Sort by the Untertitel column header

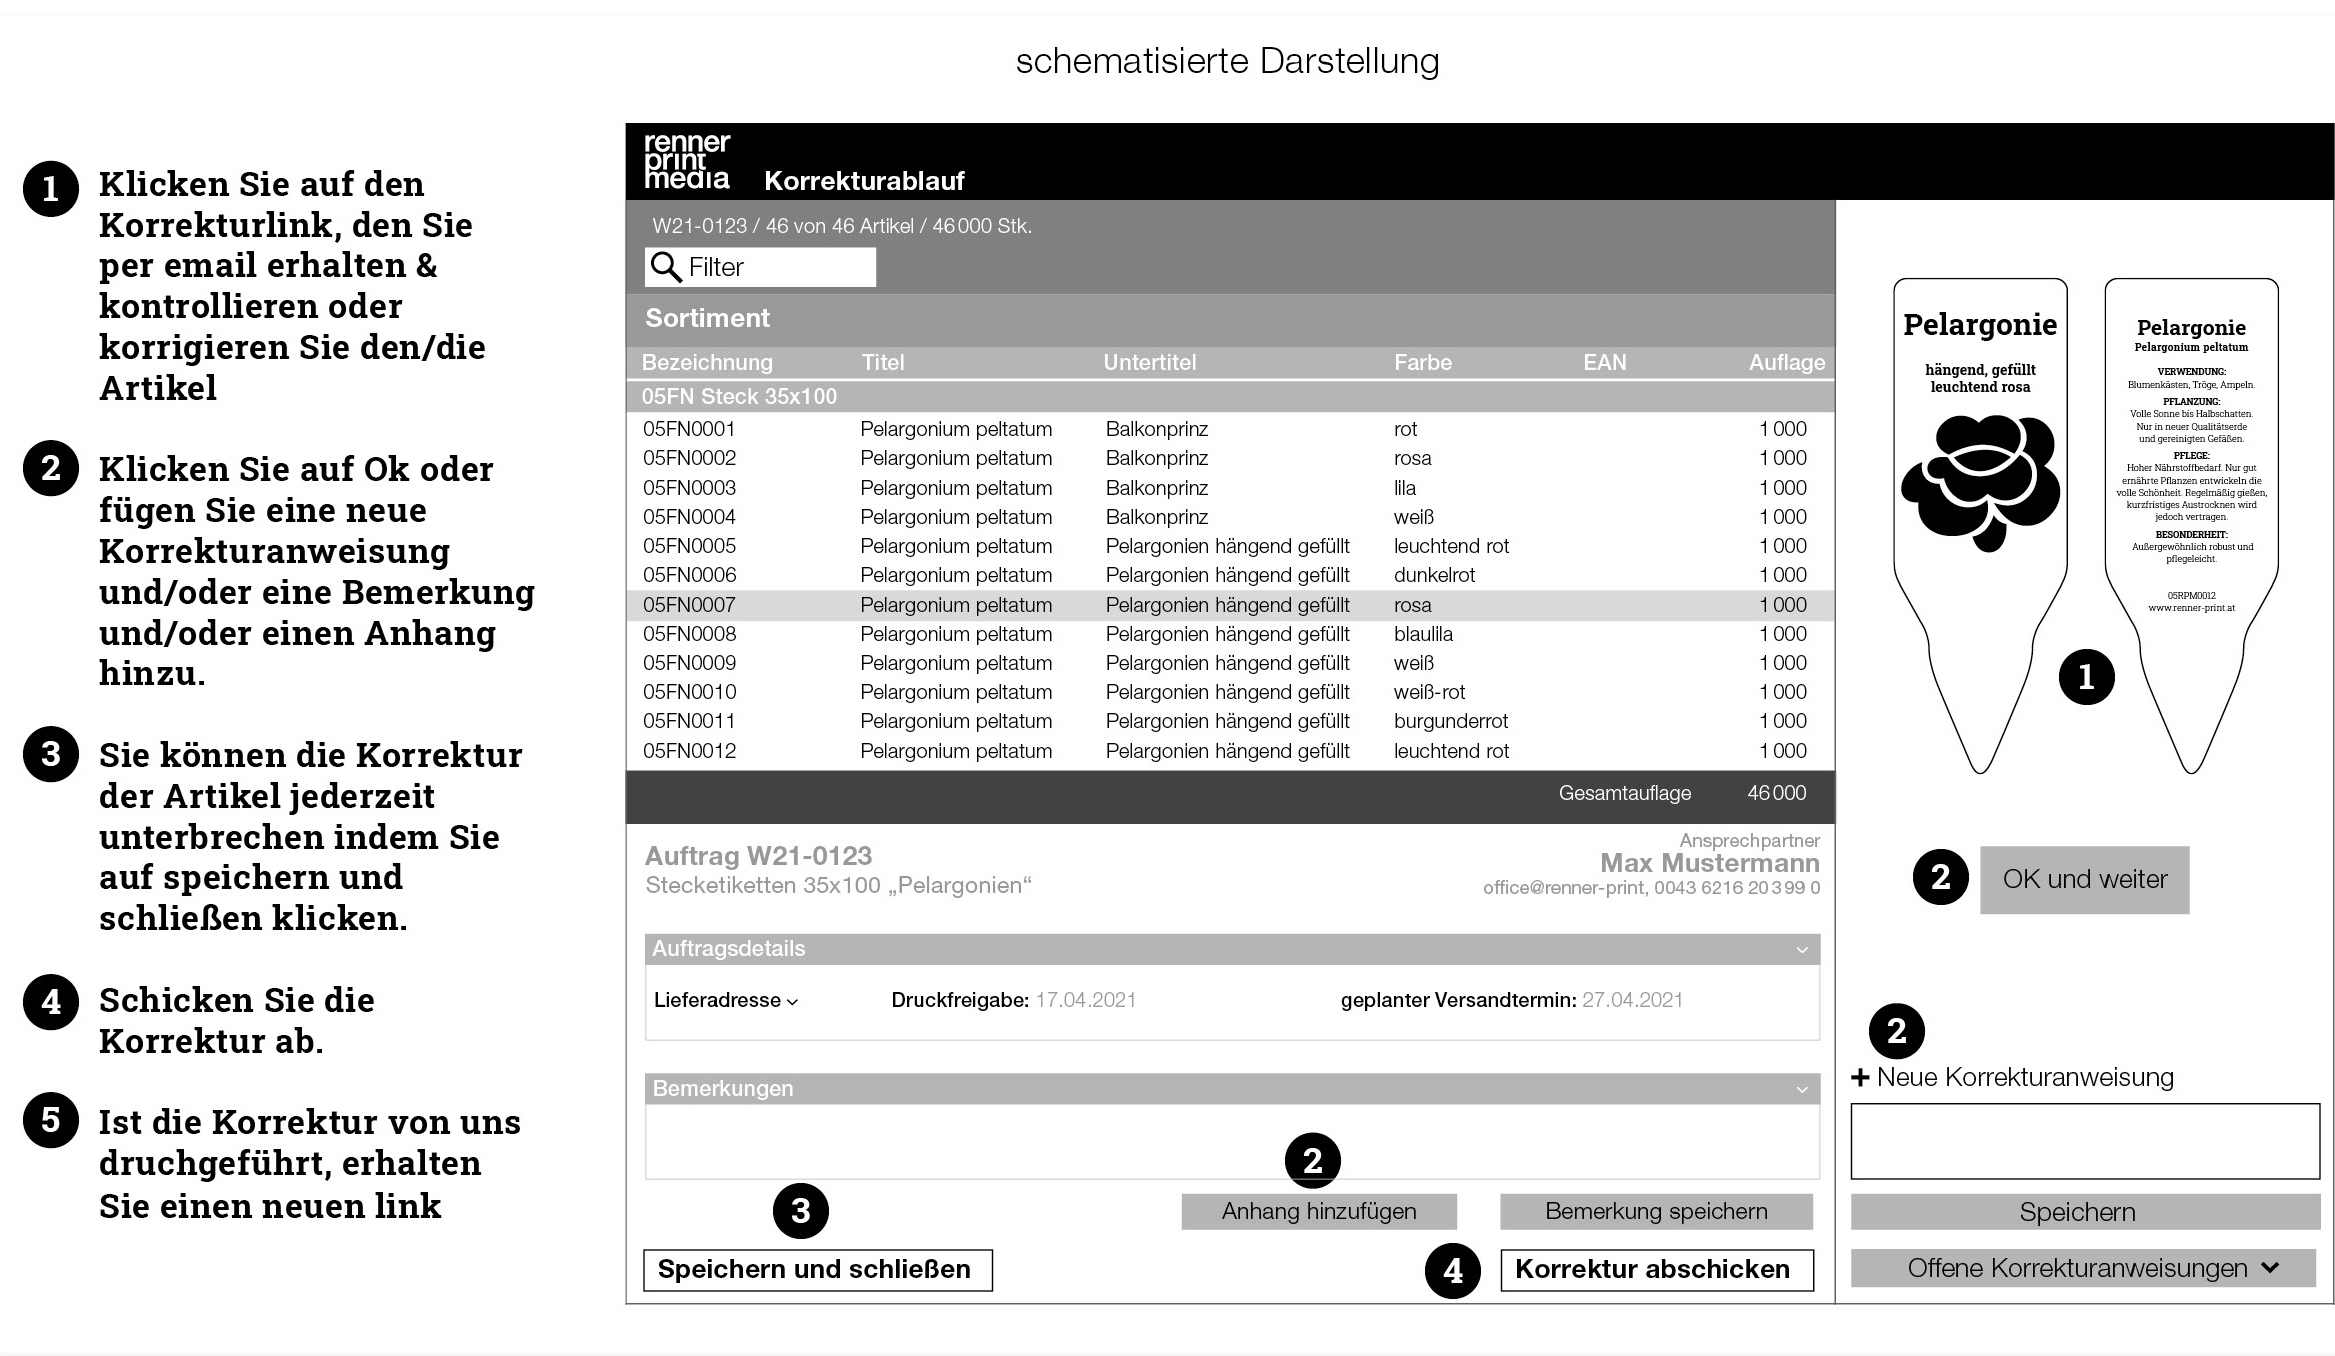click(1149, 362)
